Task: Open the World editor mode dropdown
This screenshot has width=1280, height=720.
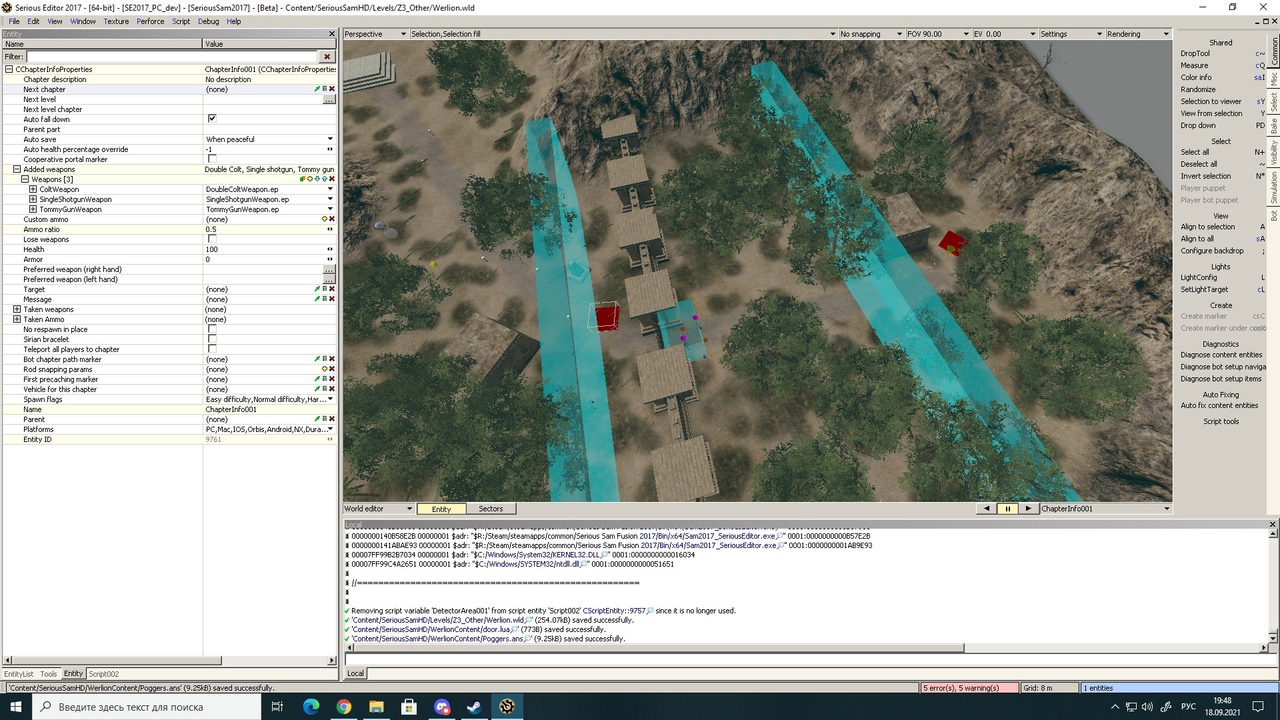Action: pyautogui.click(x=378, y=509)
